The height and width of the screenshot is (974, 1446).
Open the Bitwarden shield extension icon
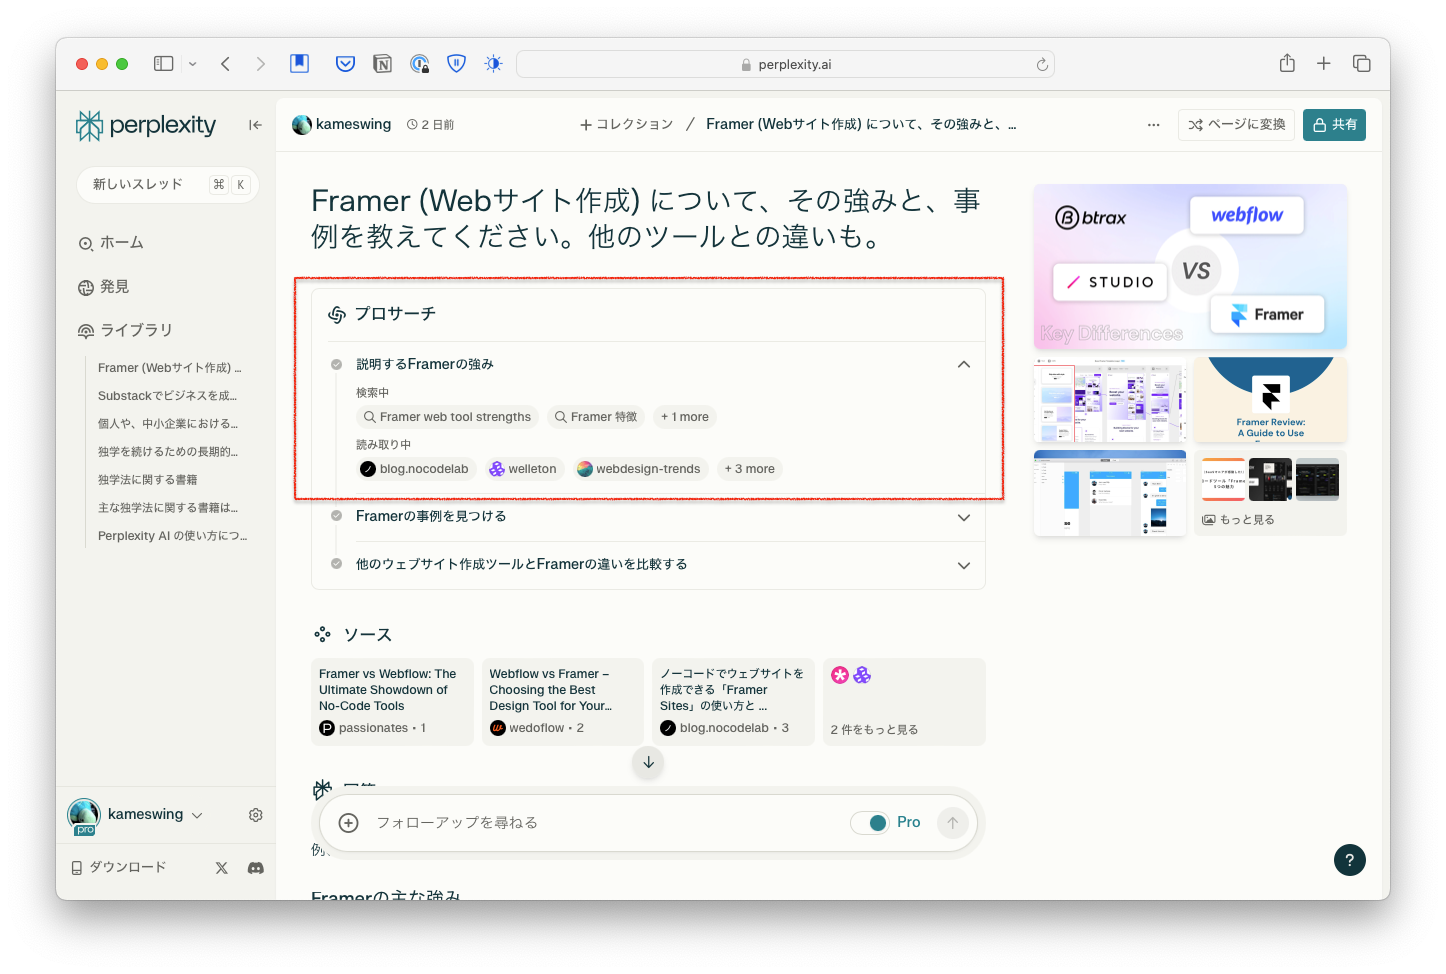[x=456, y=64]
